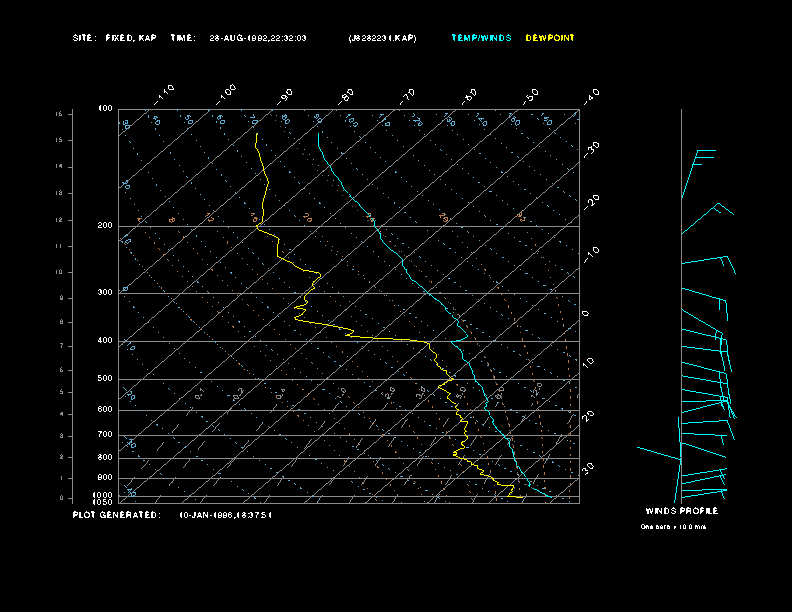This screenshot has width=792, height=612.
Task: Click the sounding timestamp 28-AUG-1992,22:32:03
Action: coord(258,38)
